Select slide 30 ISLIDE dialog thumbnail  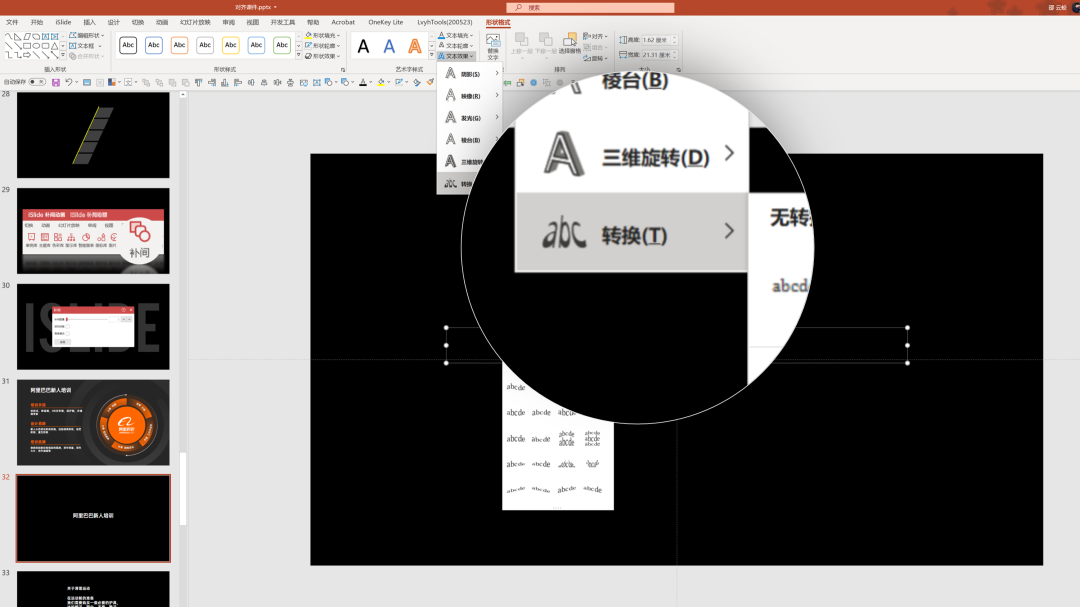coord(93,327)
